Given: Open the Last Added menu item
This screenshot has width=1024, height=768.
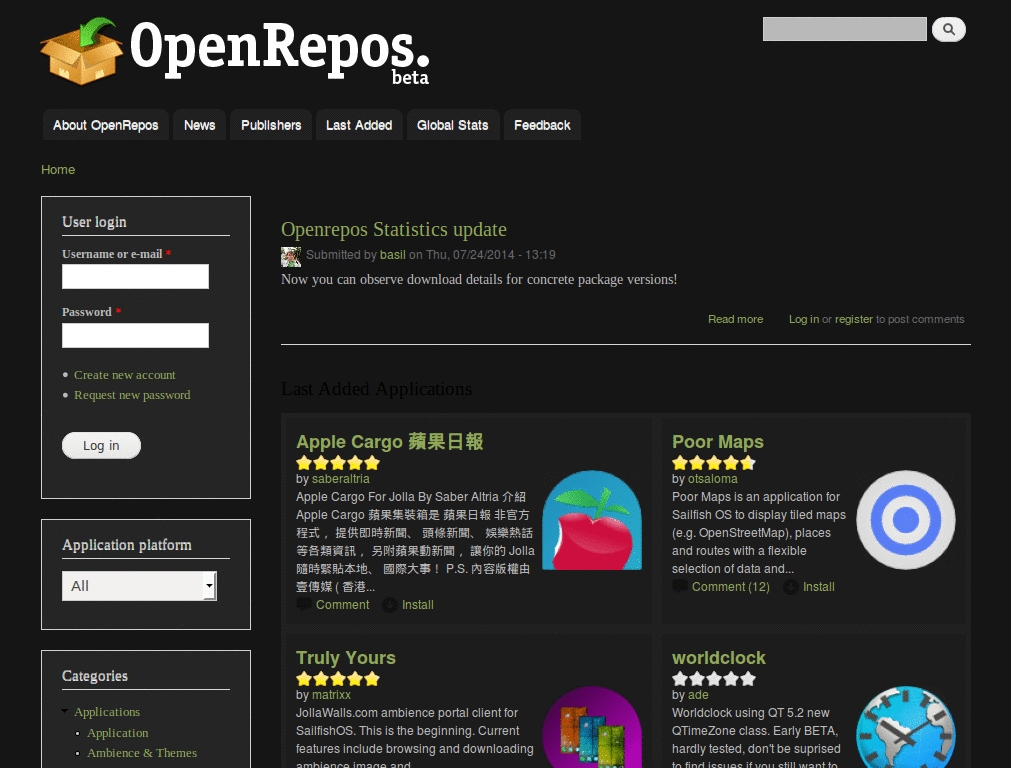Looking at the screenshot, I should click(x=359, y=125).
